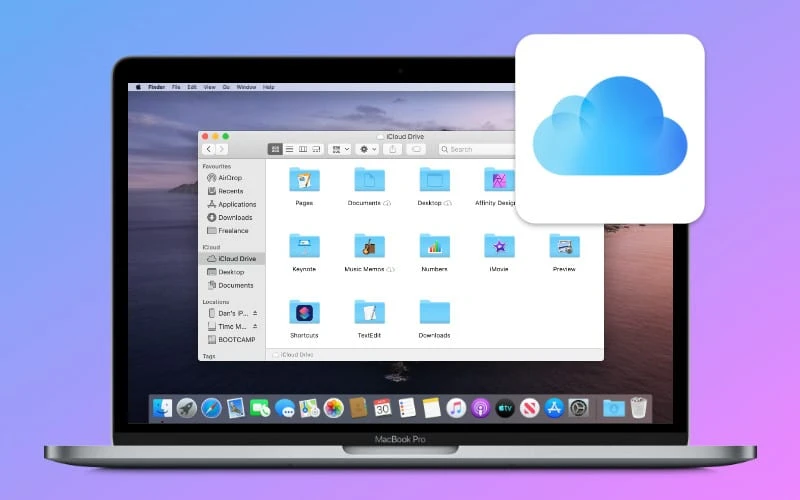The image size is (800, 500).
Task: Launch Safari from the Dock
Action: tap(211, 408)
